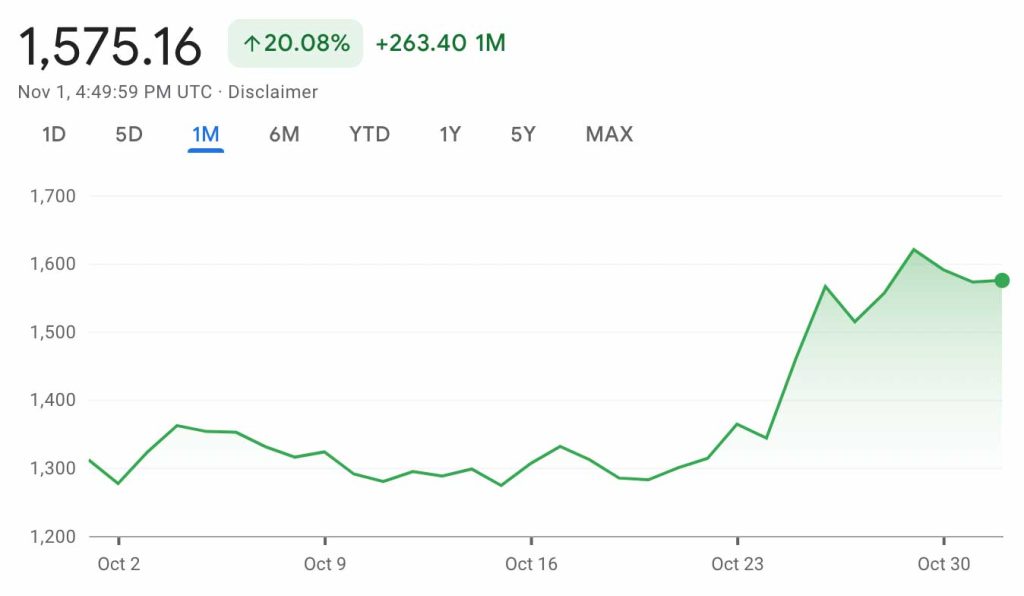Click the 20.08% gain badge
The image size is (1024, 596).
click(x=296, y=44)
